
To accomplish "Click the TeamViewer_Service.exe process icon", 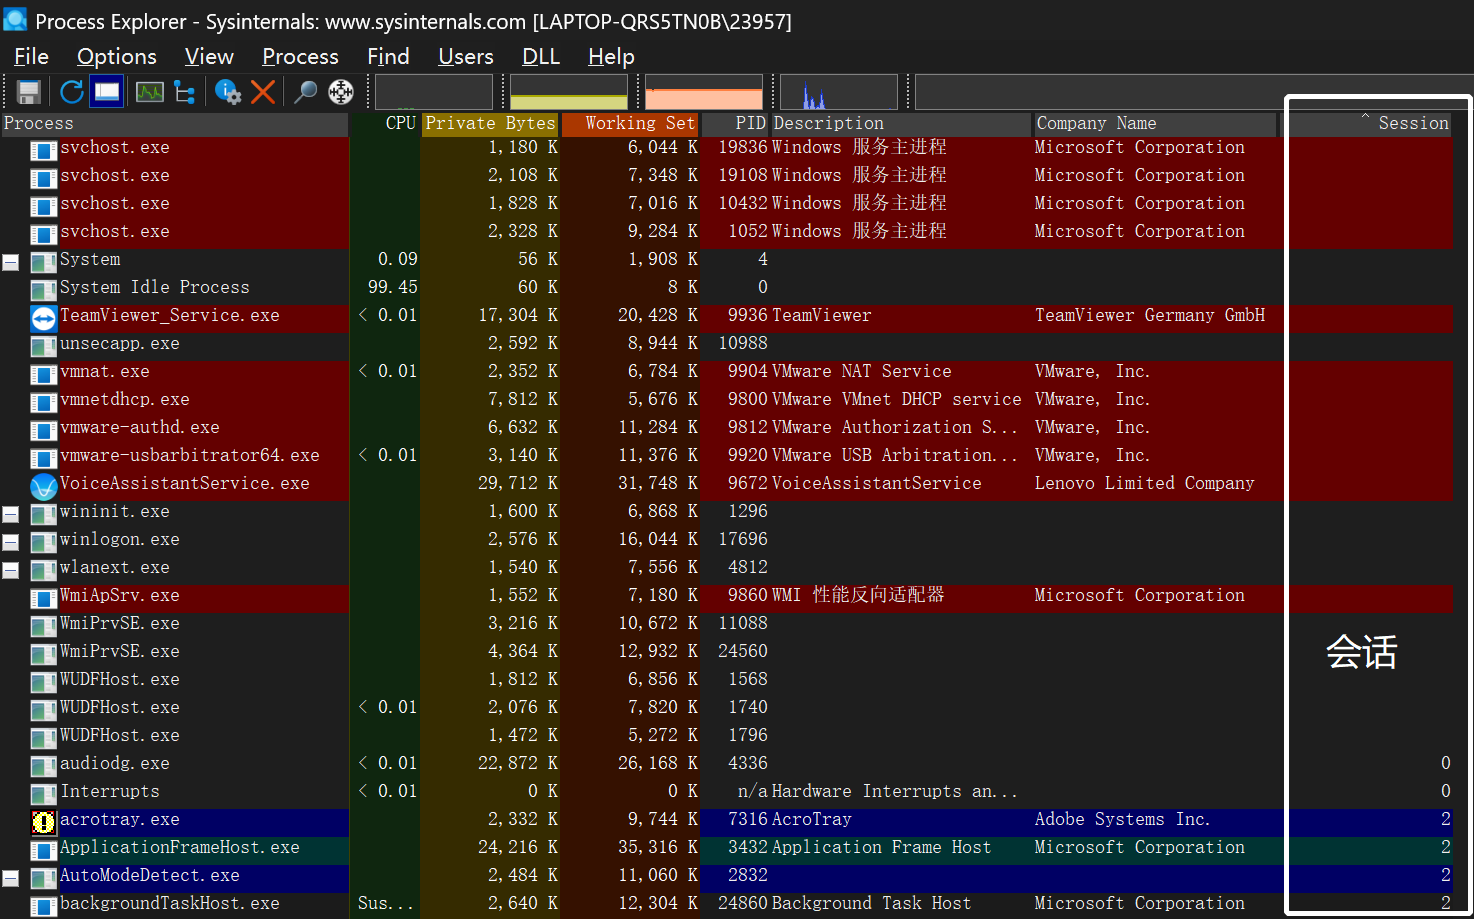I will [44, 318].
